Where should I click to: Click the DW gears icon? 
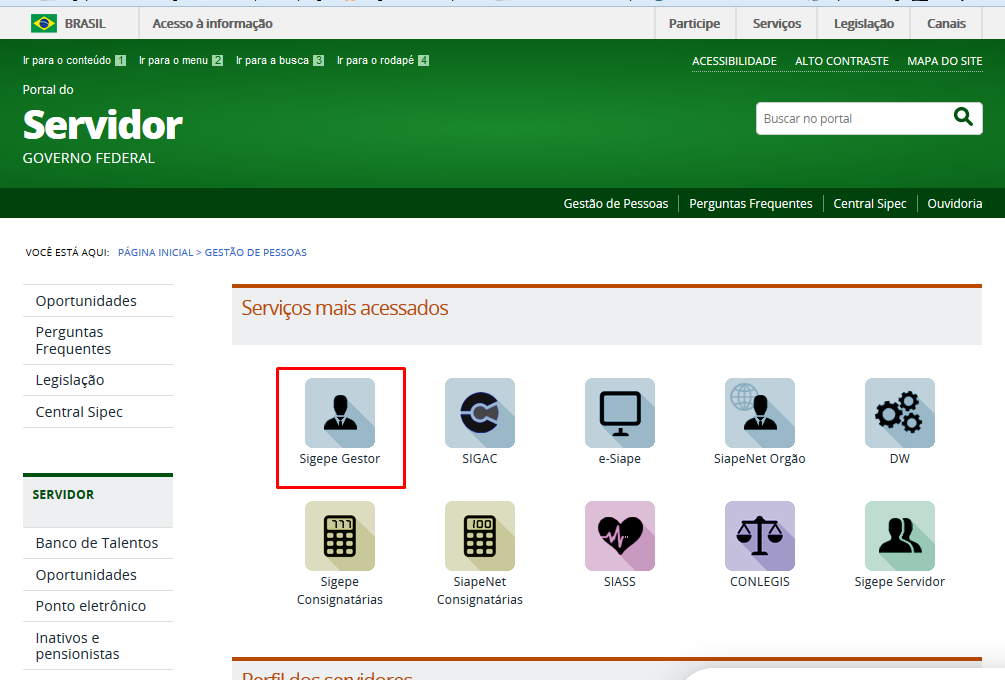pos(900,412)
